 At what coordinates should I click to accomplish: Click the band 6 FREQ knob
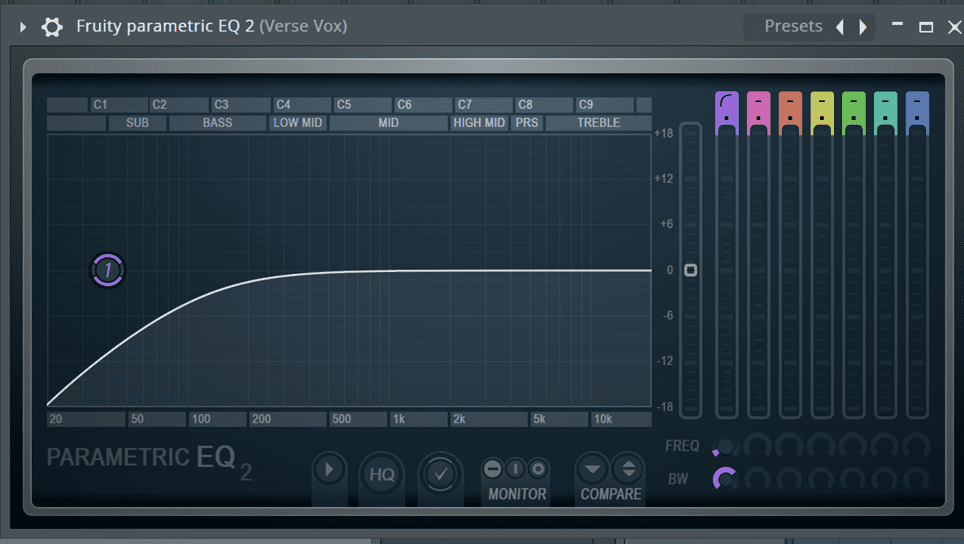[x=885, y=446]
